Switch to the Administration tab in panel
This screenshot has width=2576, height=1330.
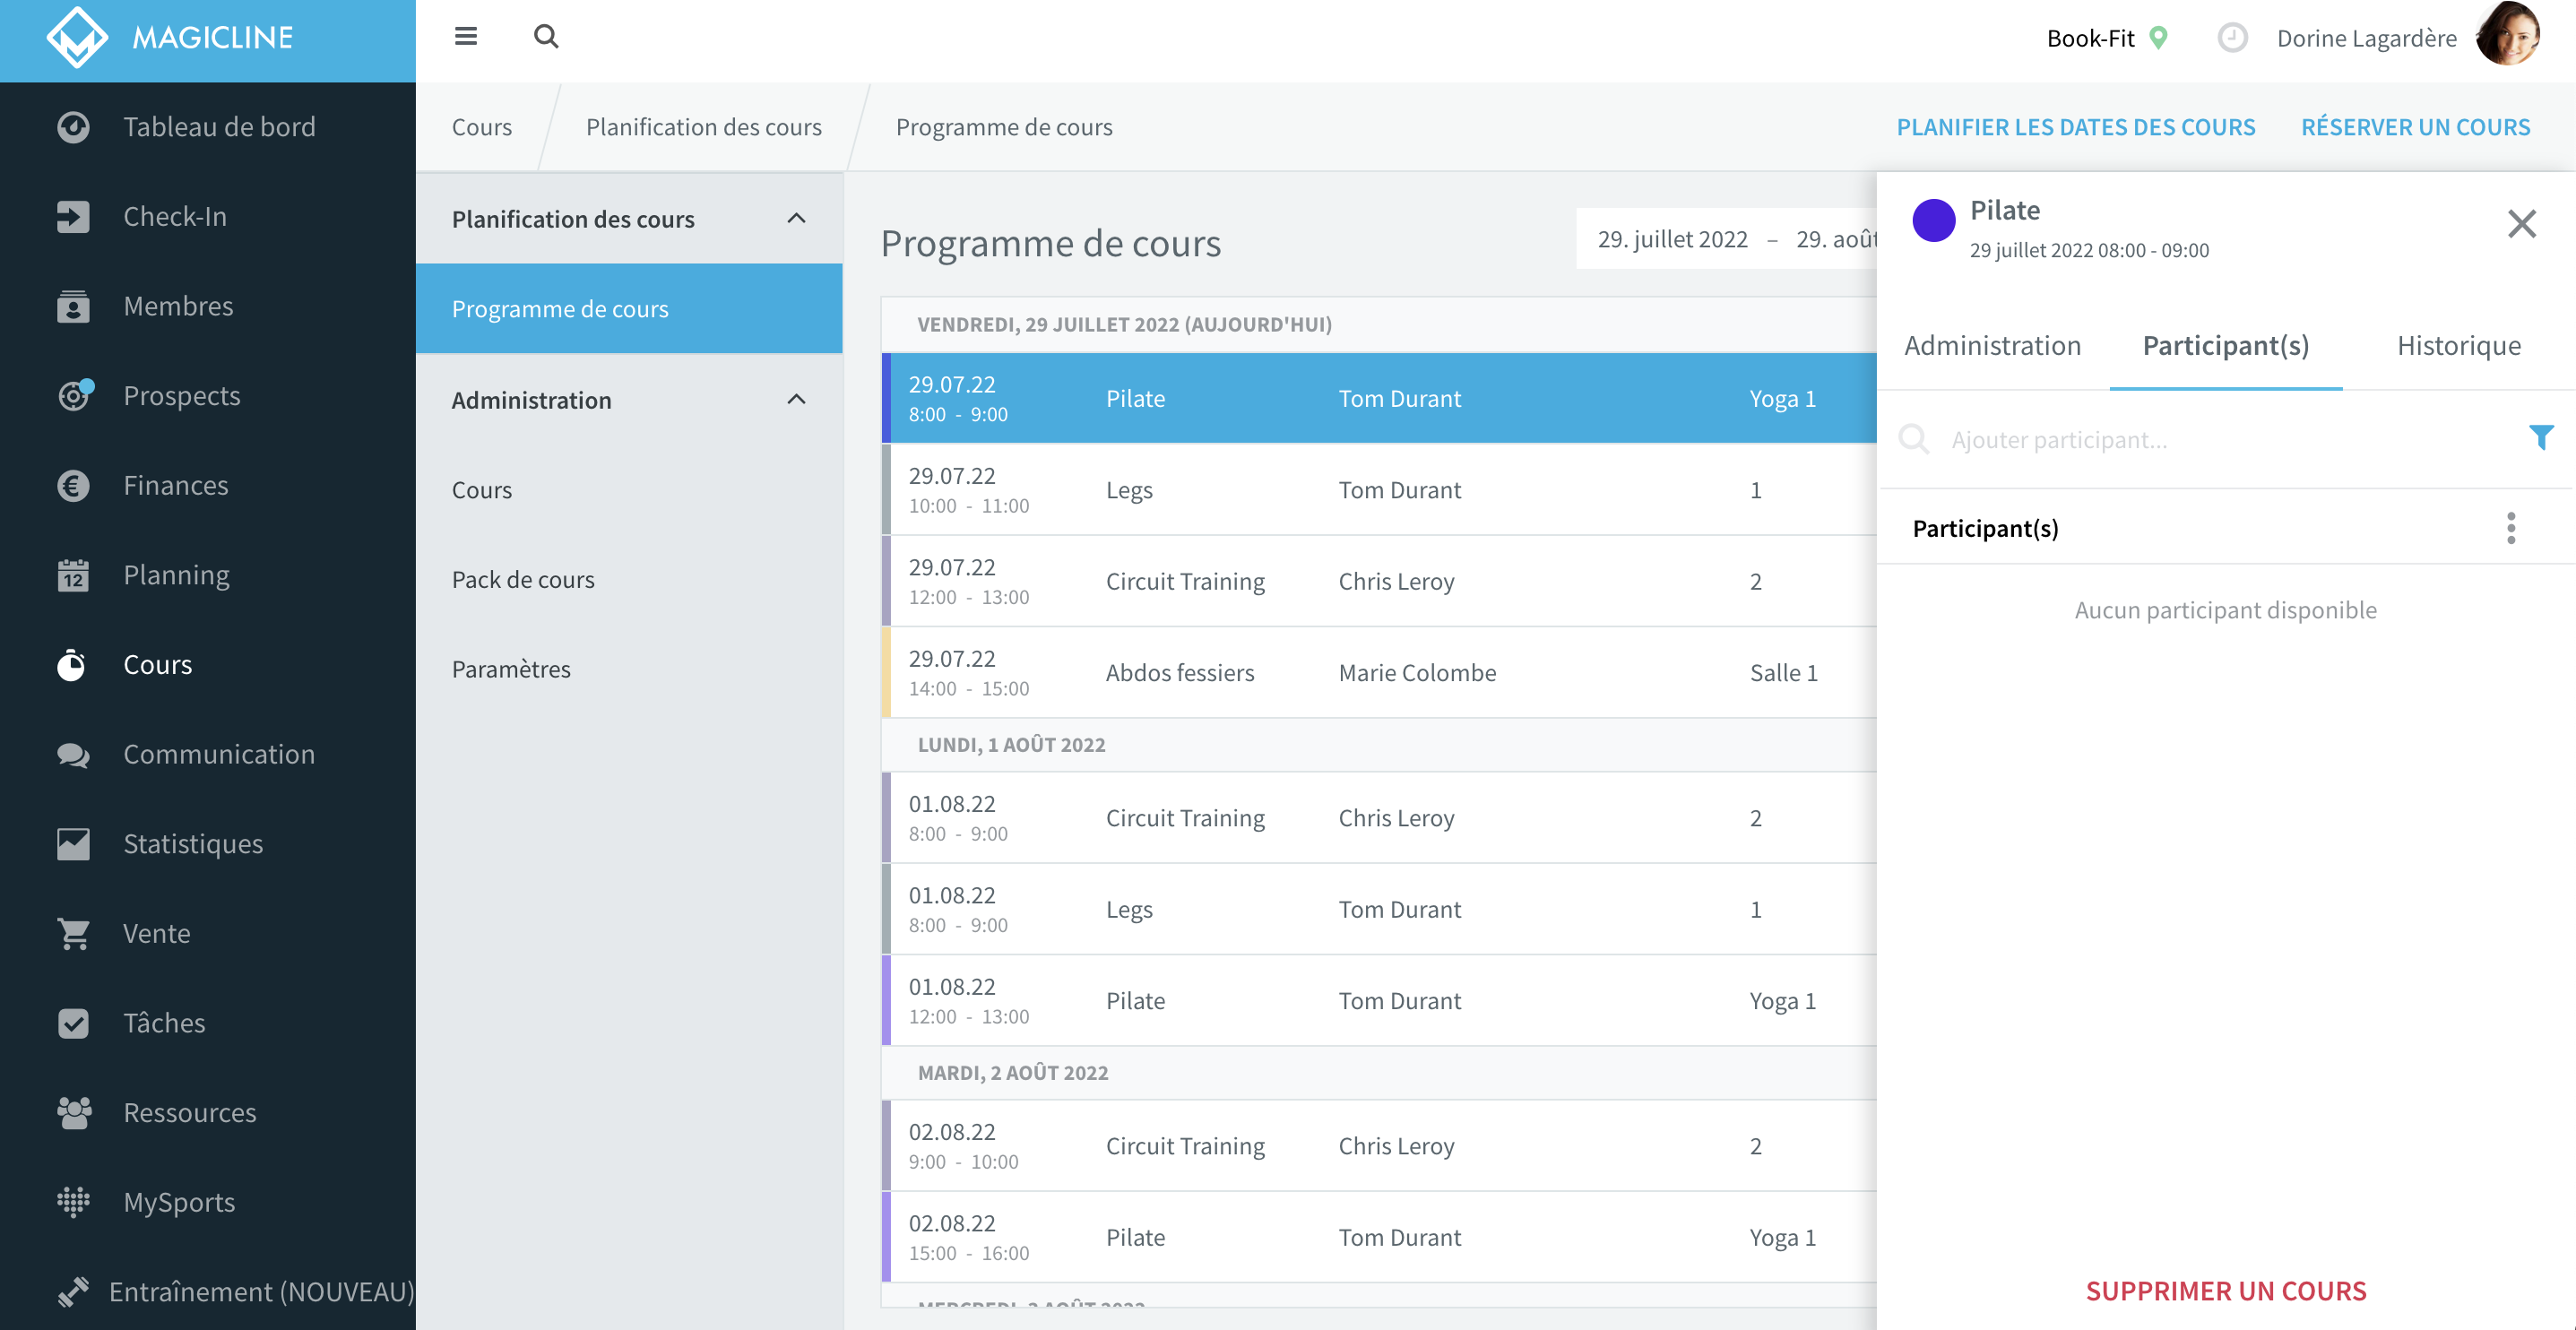[1992, 345]
